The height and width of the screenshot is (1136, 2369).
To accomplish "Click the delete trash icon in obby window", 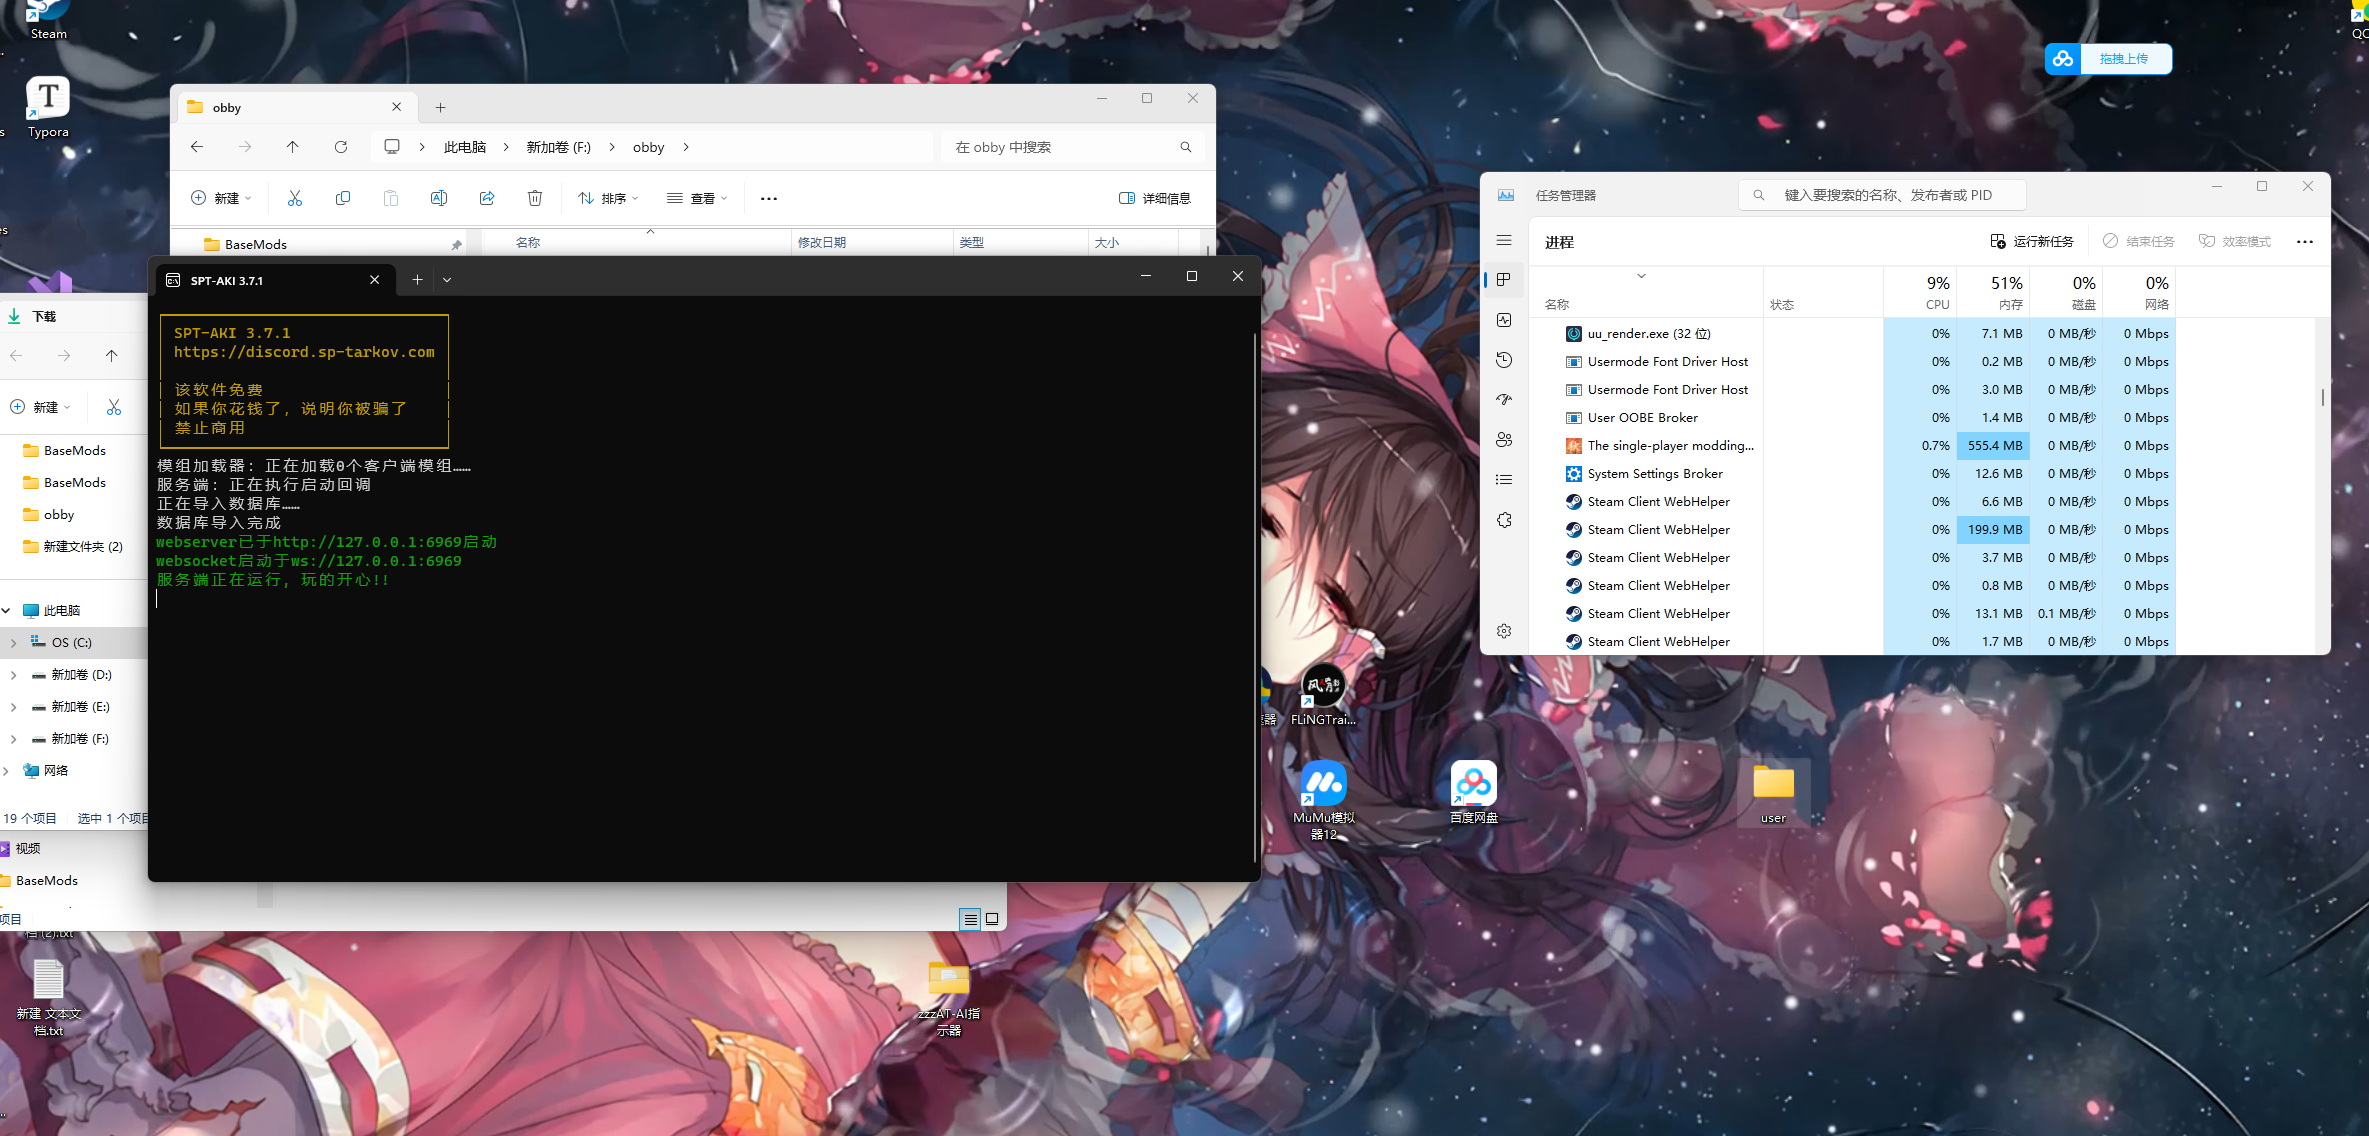I will pos(535,198).
